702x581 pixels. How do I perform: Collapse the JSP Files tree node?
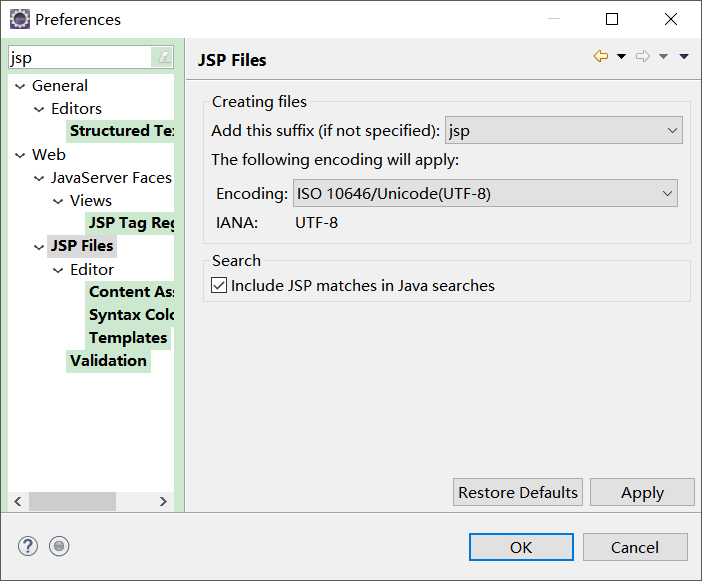pyautogui.click(x=39, y=246)
